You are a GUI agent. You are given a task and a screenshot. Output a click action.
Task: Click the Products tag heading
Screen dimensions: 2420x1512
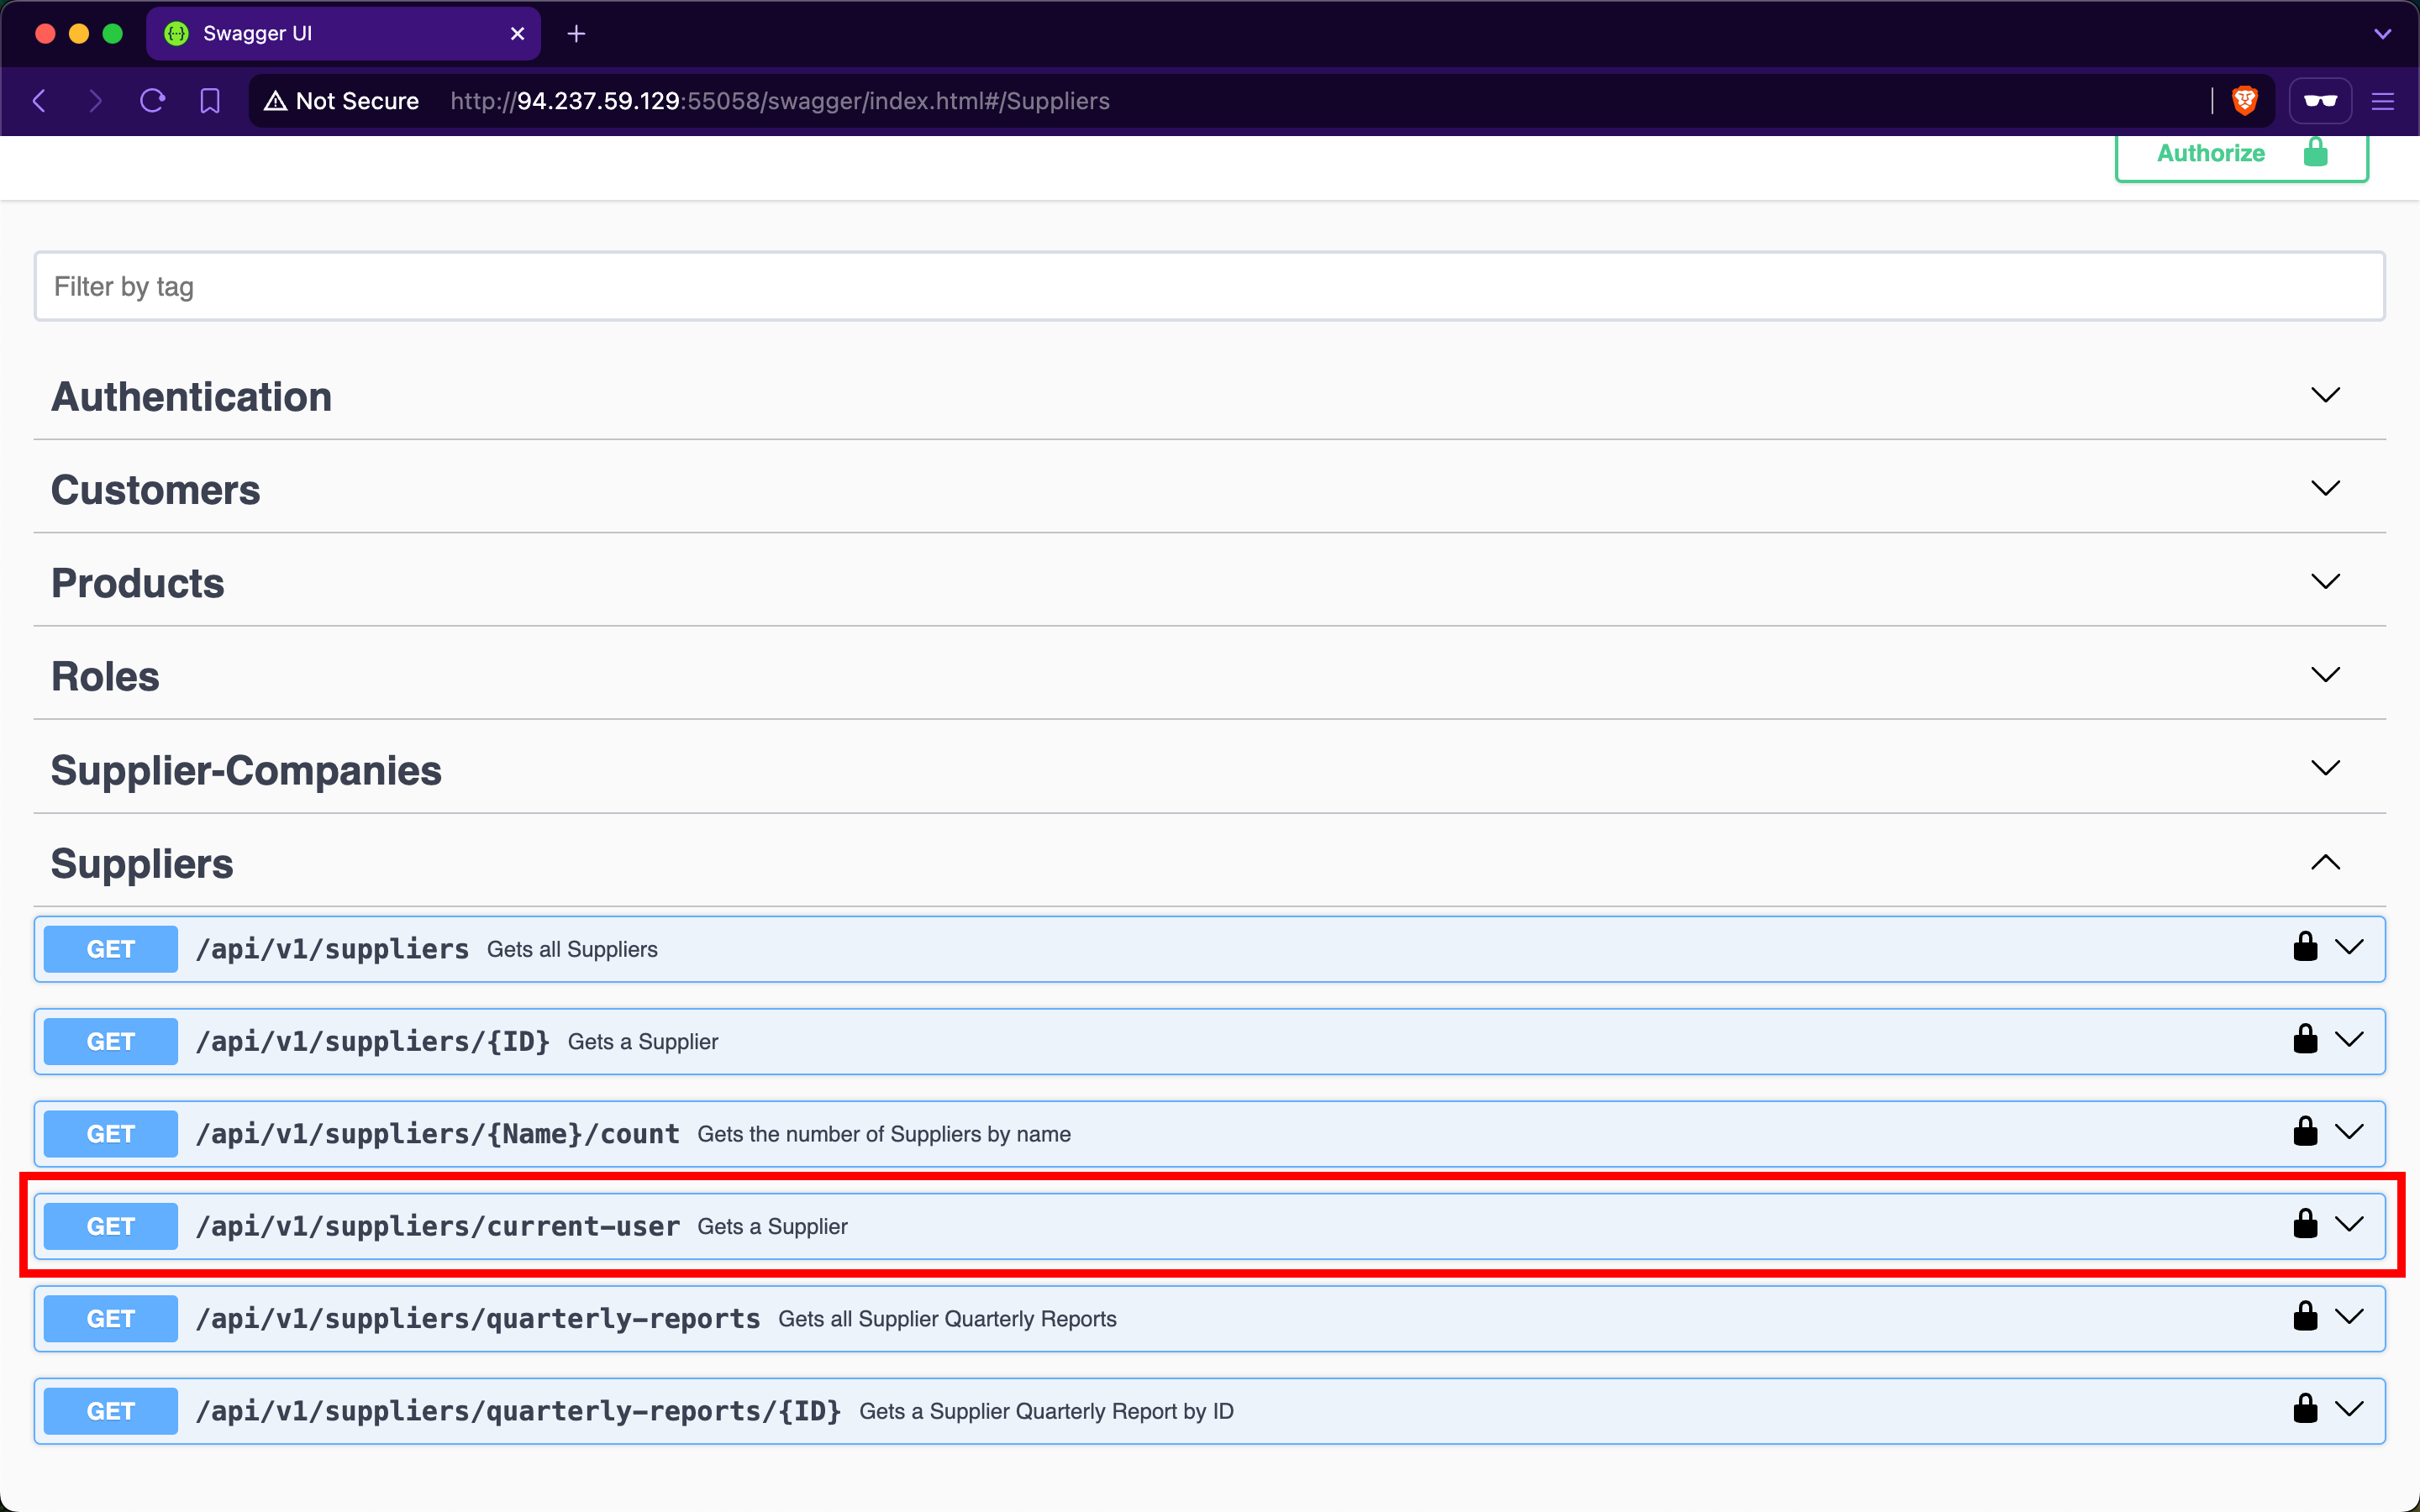pyautogui.click(x=138, y=583)
